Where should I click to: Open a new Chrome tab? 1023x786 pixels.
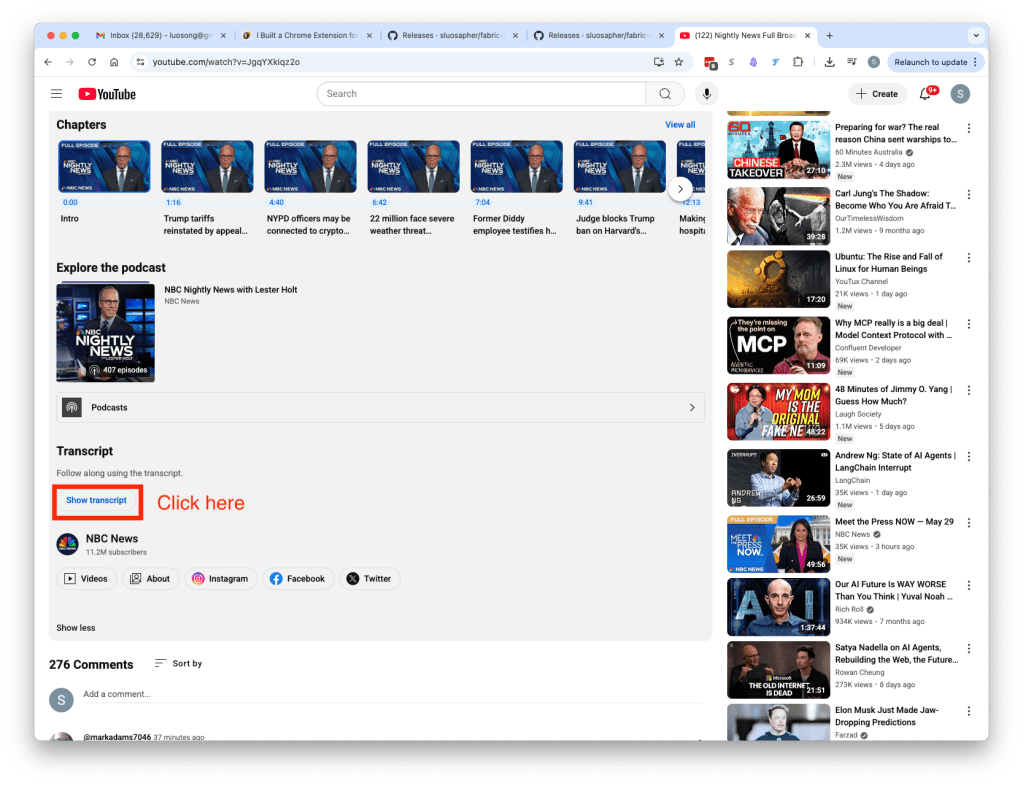(x=829, y=35)
